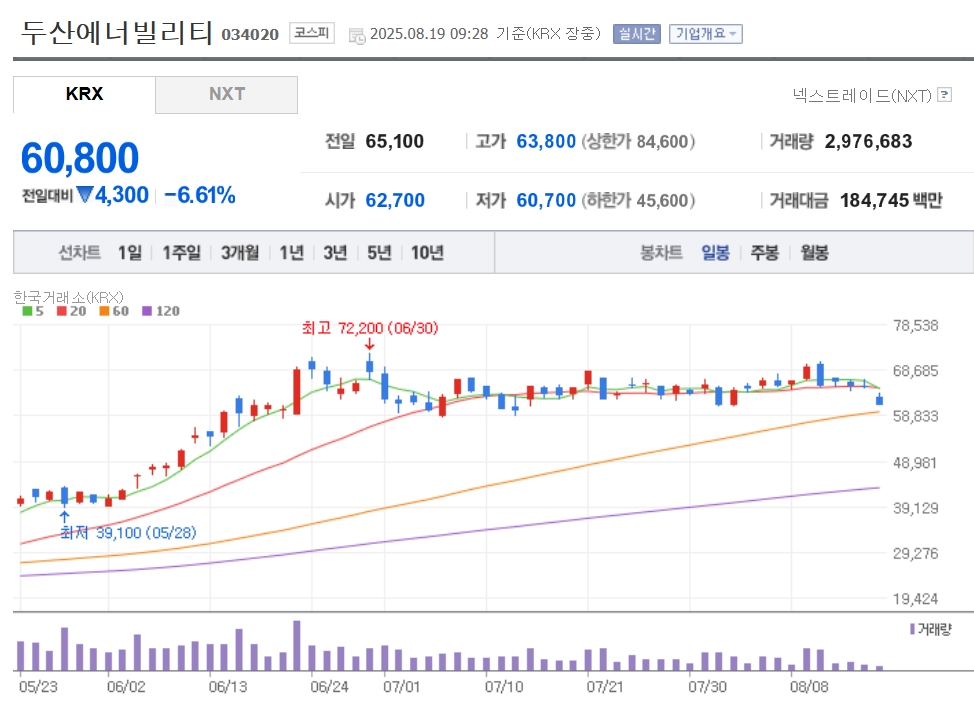This screenshot has height=711, width=974.
Task: Click the 두산에너빌리티 stock name heading
Action: [117, 32]
